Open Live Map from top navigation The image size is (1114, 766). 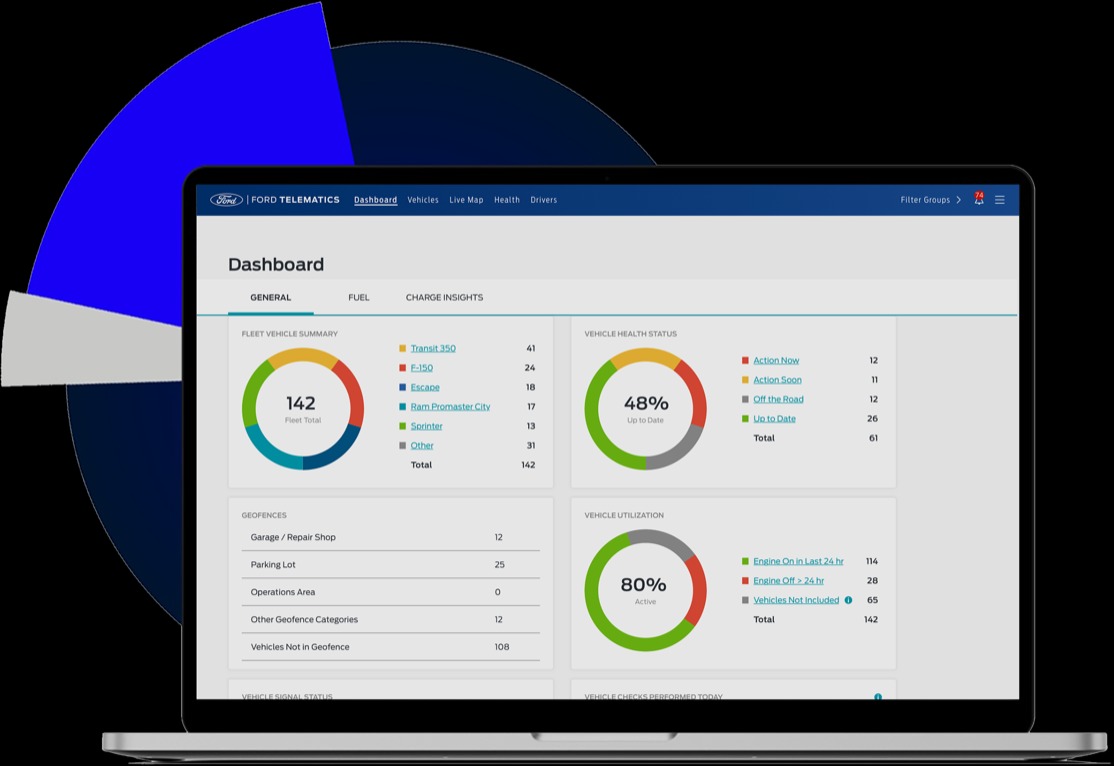pyautogui.click(x=466, y=200)
